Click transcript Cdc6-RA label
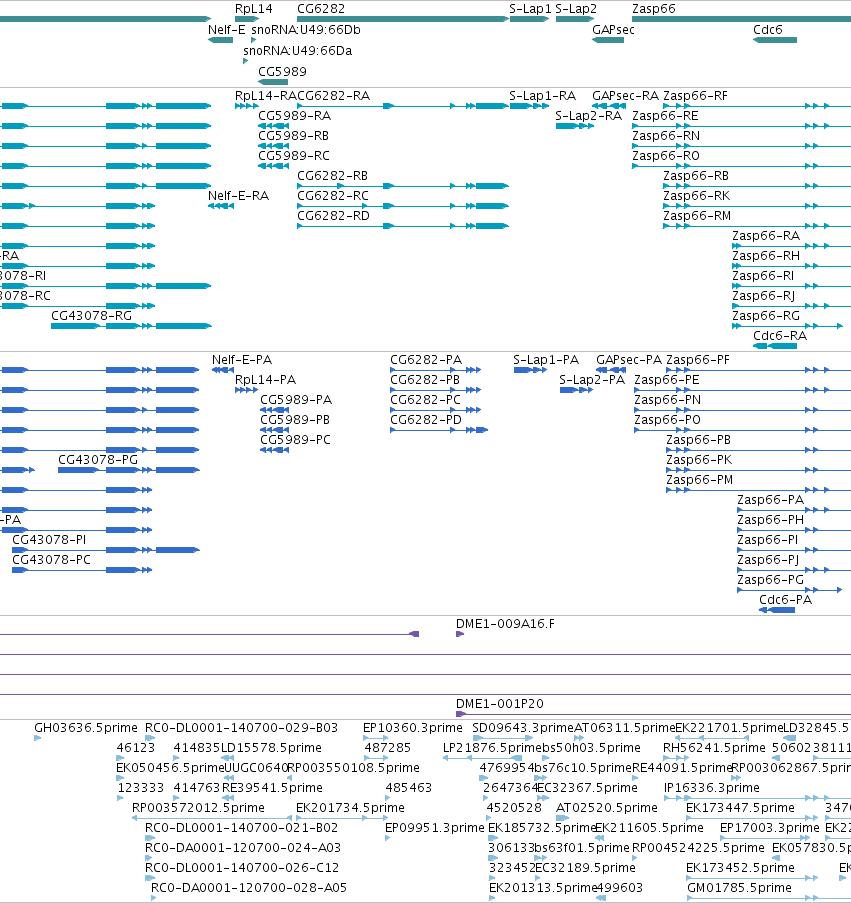Screen dimensions: 851x903 tap(780, 336)
